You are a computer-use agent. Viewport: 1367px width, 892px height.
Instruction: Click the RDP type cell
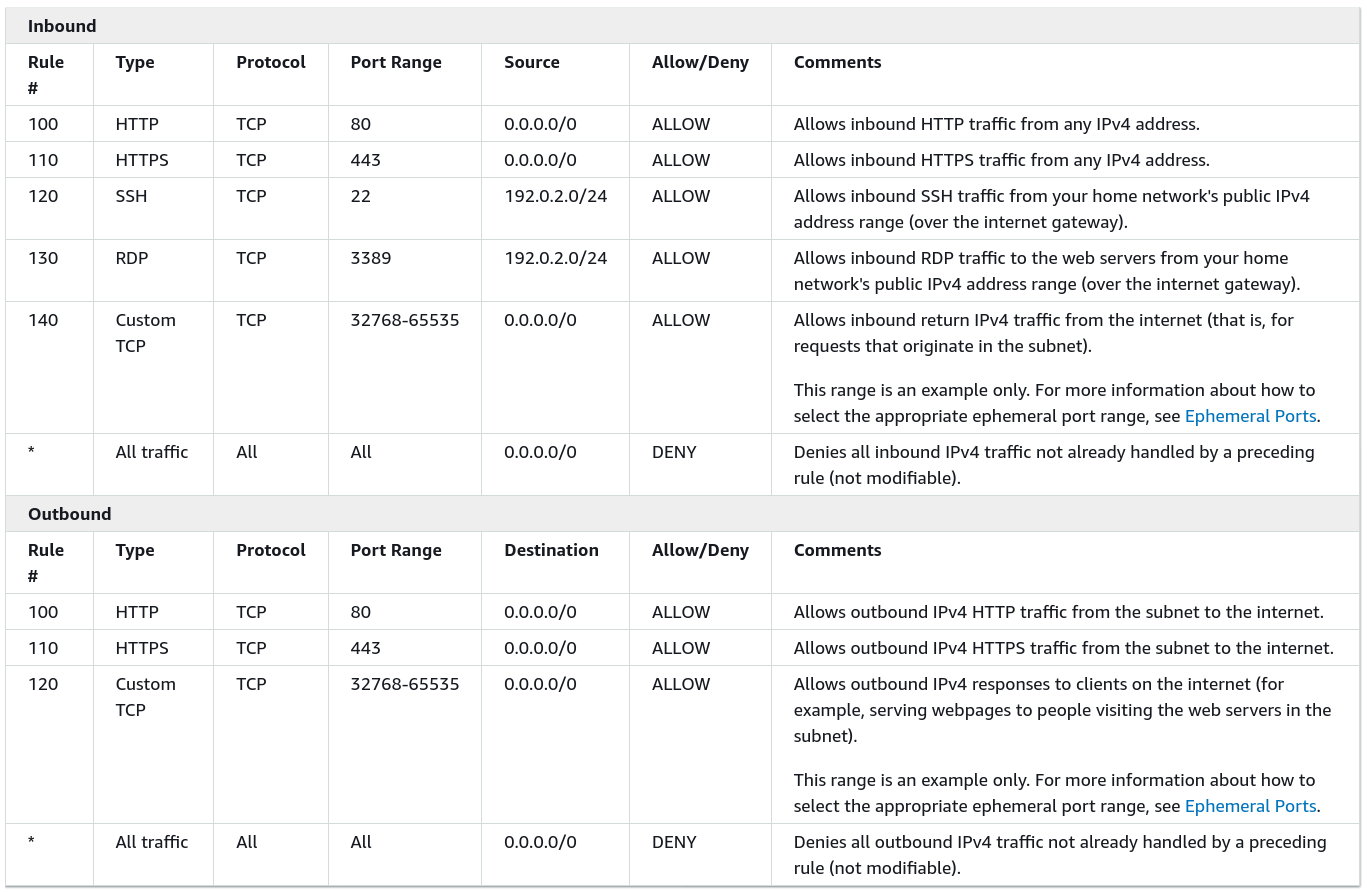point(131,258)
